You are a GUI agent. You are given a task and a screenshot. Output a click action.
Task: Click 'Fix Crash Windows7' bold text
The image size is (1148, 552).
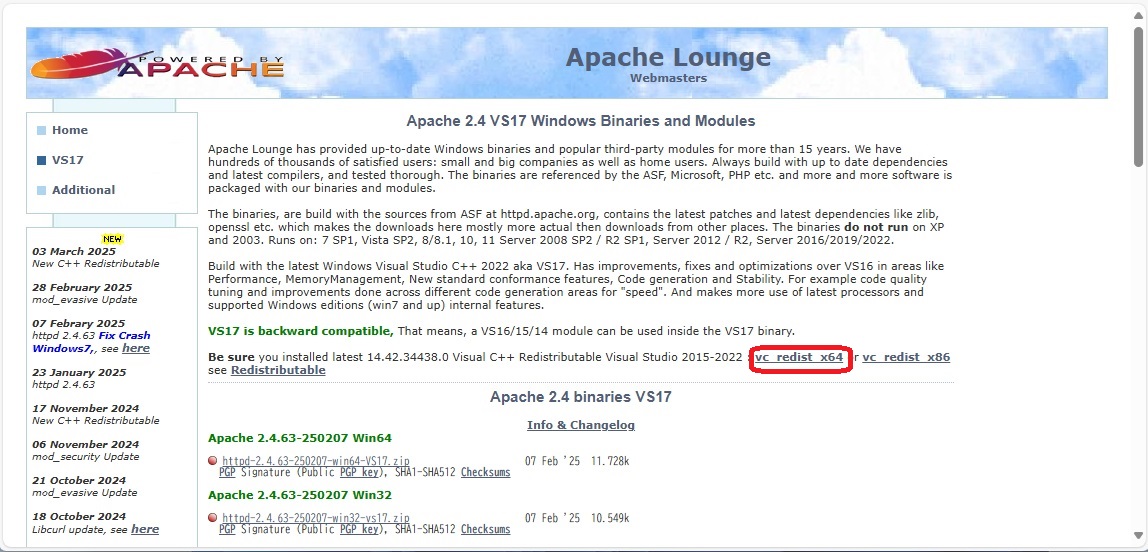coord(92,342)
